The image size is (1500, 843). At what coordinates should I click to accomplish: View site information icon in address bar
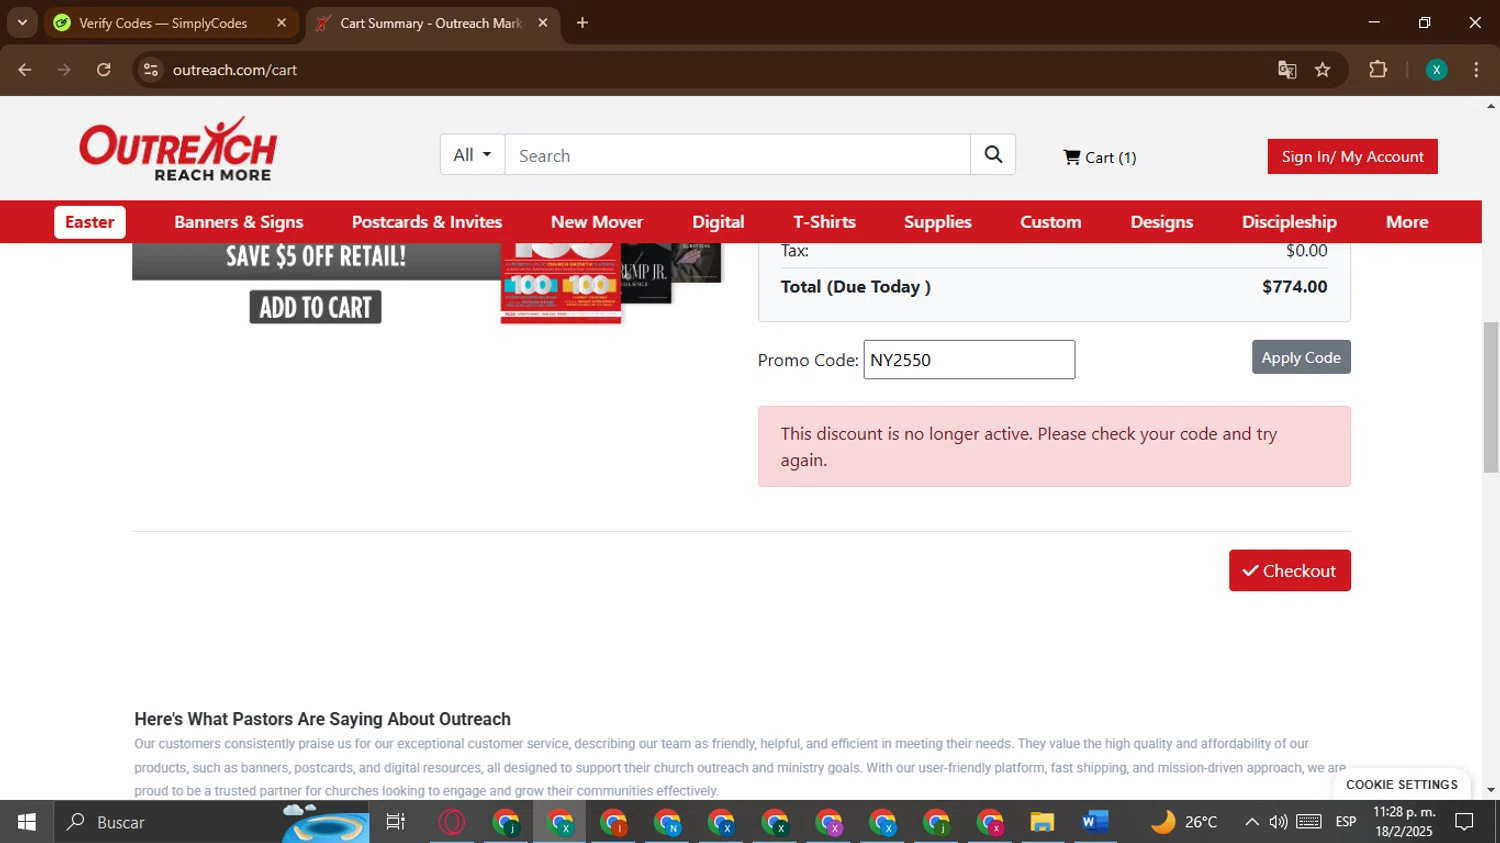tap(151, 70)
